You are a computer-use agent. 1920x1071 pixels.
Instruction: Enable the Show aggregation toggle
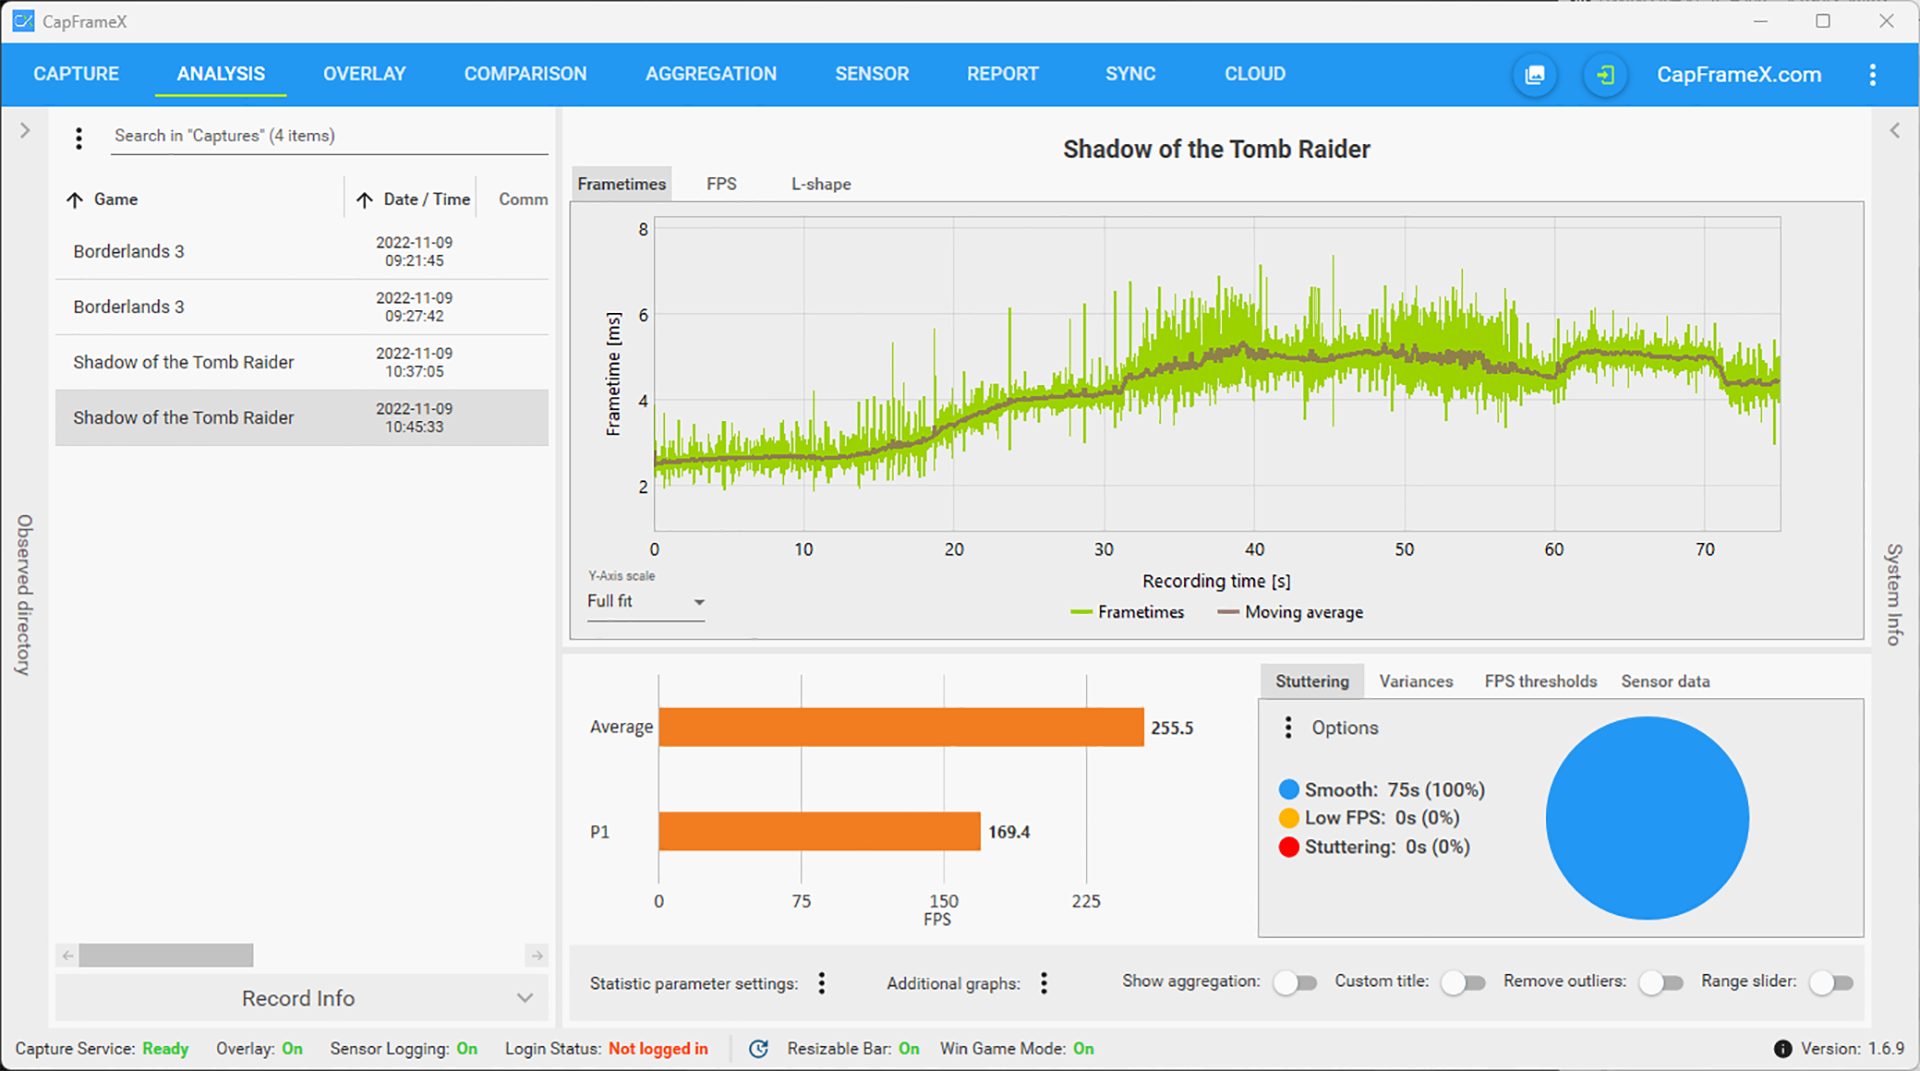point(1294,983)
